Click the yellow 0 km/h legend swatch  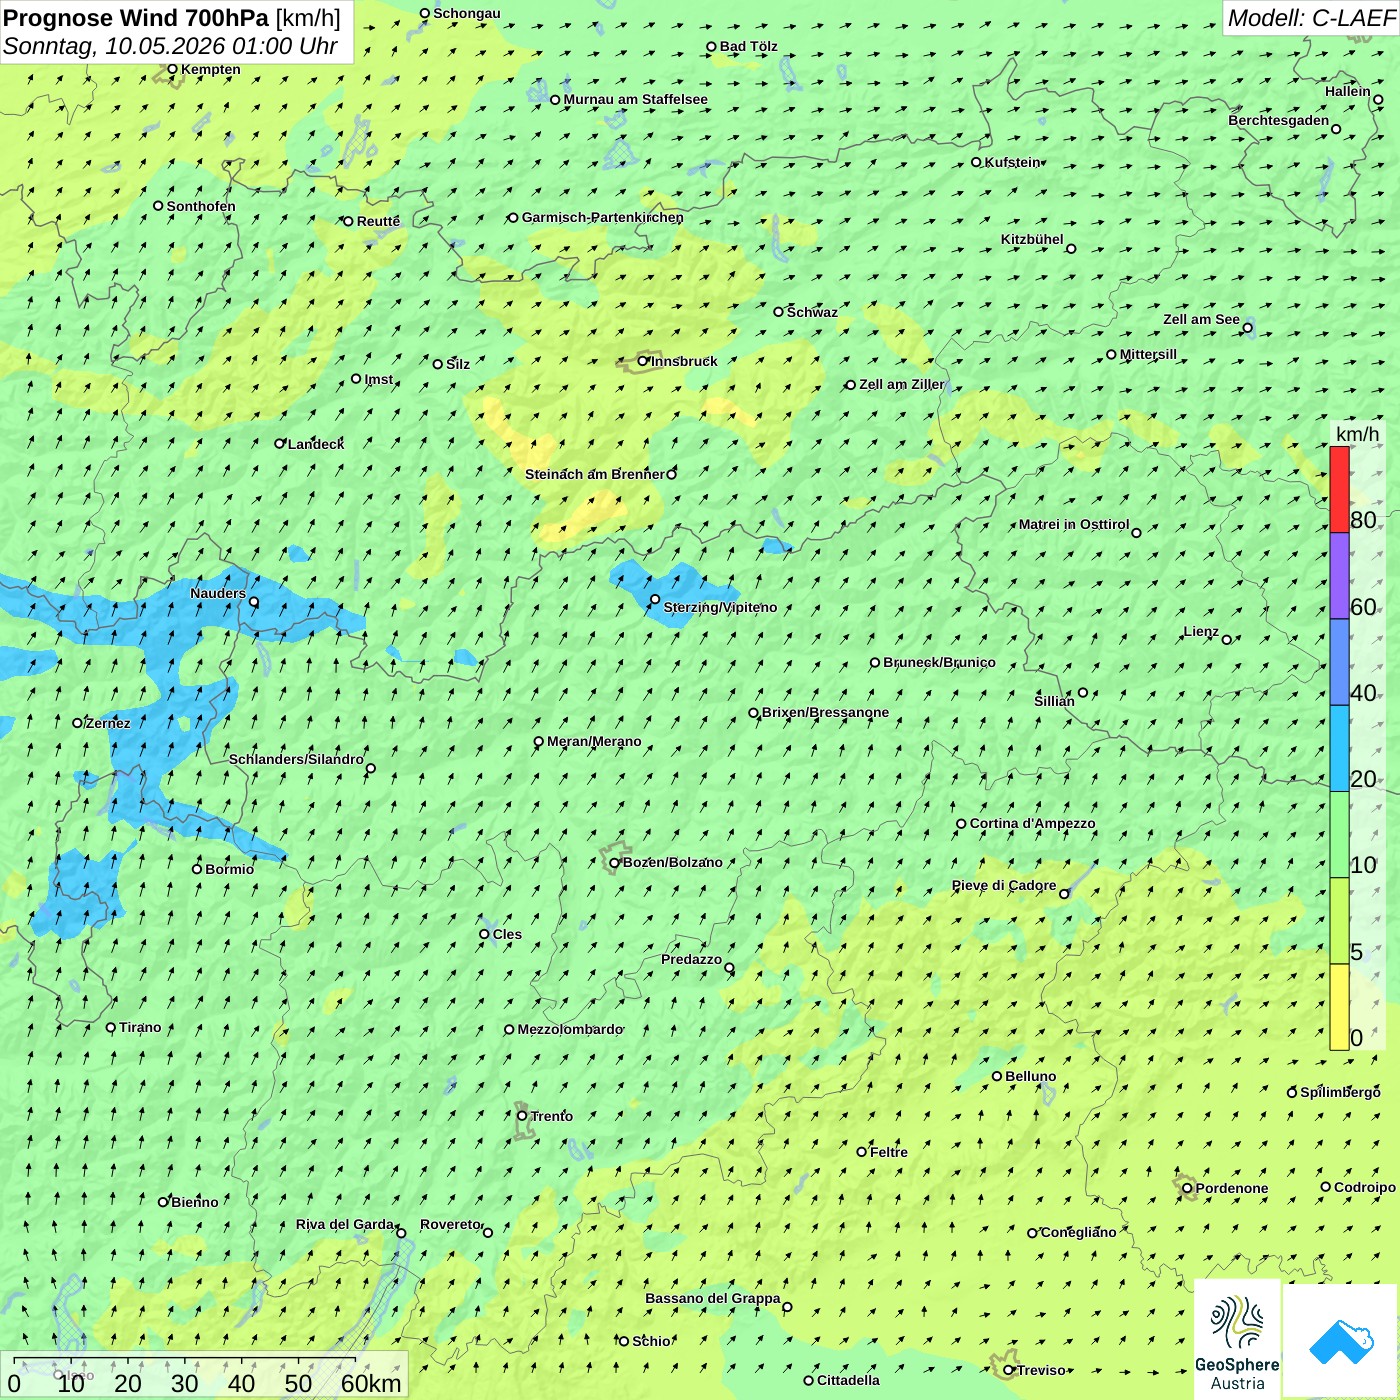[x=1339, y=1007]
